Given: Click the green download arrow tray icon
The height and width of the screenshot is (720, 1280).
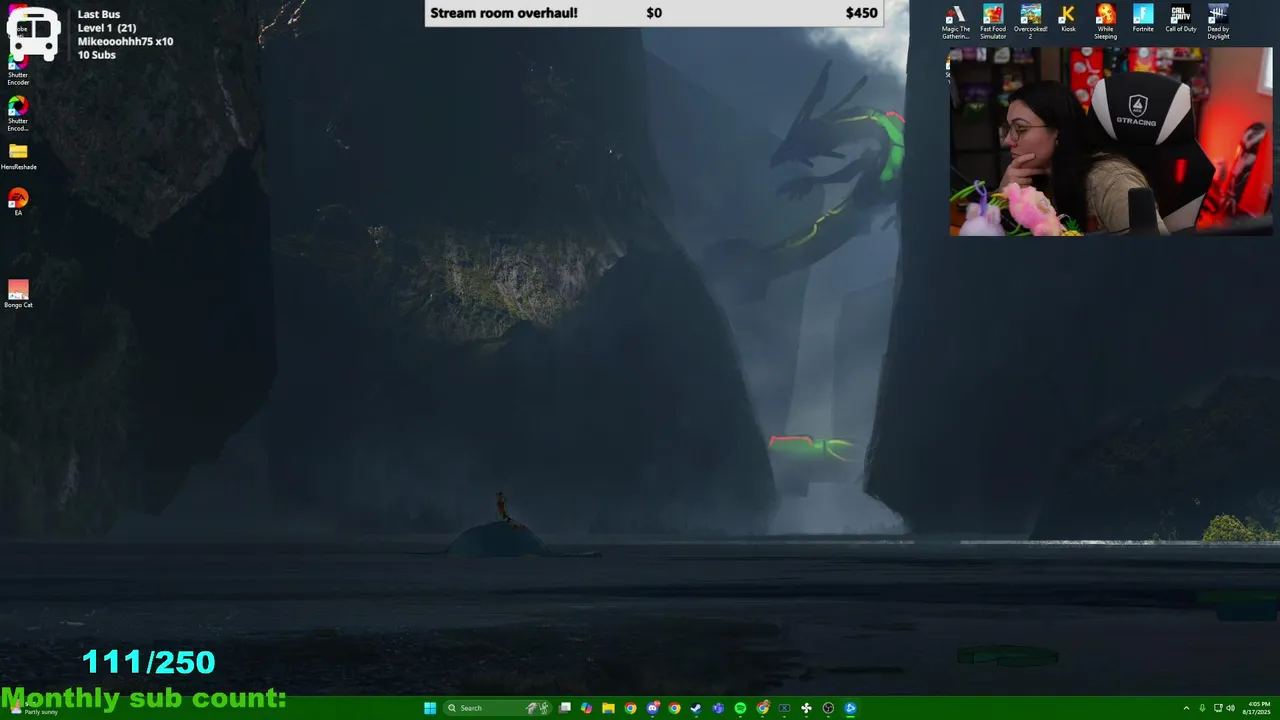Looking at the screenshot, I should point(1202,708).
